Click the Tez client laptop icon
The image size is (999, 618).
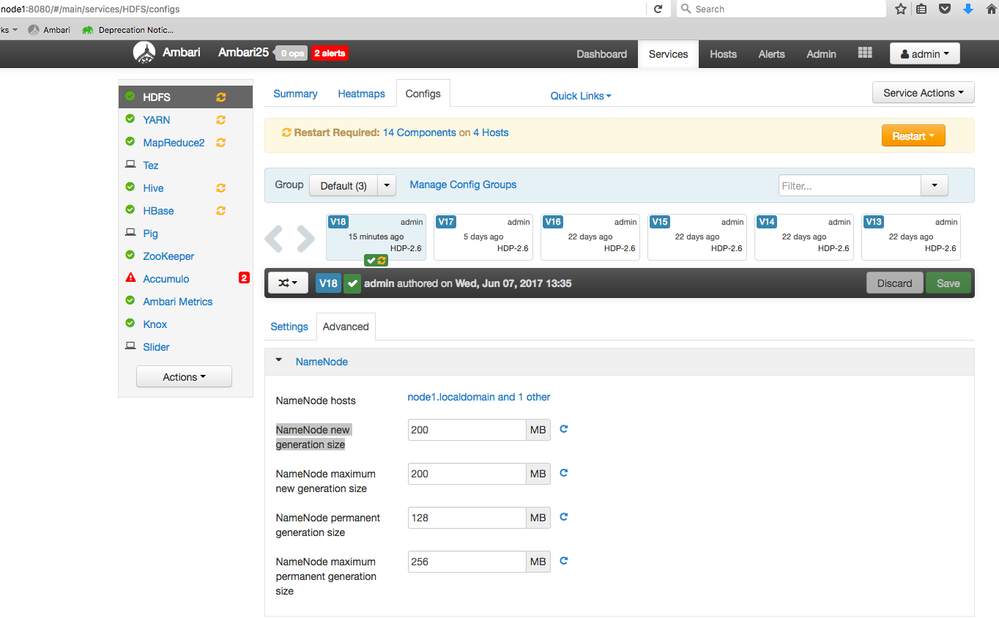pos(131,164)
